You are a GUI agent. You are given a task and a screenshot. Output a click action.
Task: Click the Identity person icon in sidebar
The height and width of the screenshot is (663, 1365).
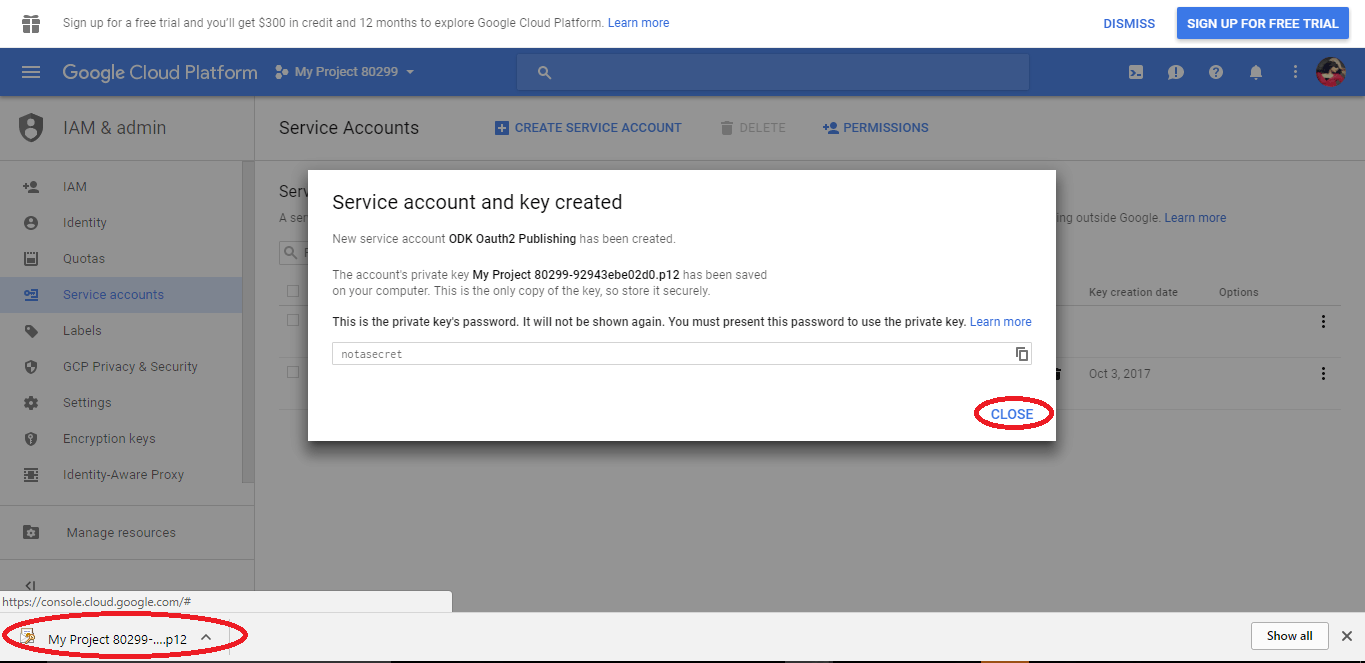[x=31, y=223]
